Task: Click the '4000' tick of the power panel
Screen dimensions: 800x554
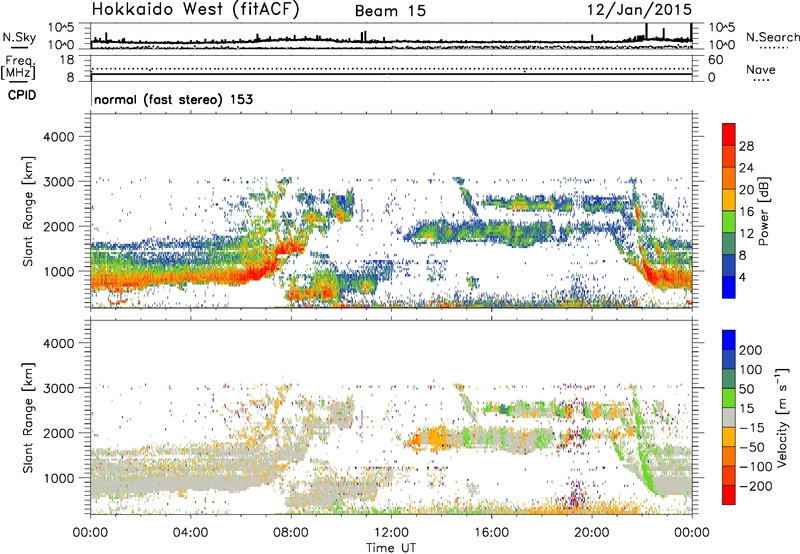Action: click(58, 137)
